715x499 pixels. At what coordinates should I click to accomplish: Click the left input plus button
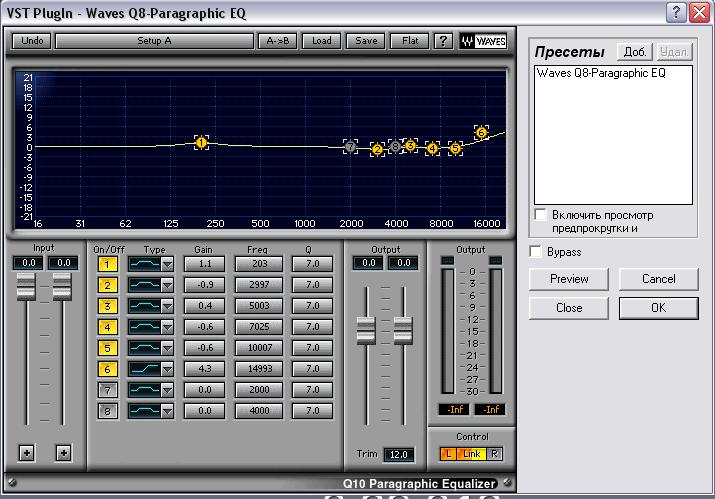pos(27,453)
